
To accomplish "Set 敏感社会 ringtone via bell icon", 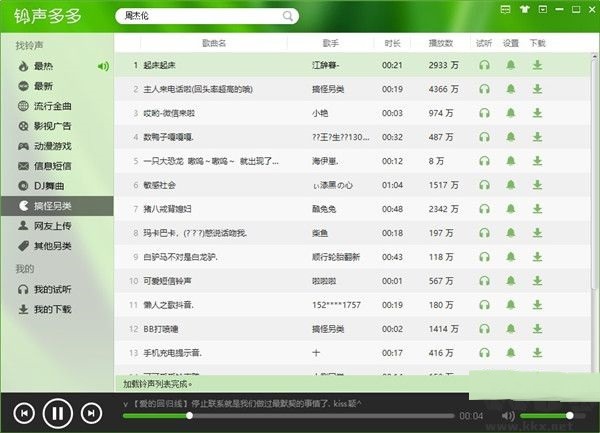I will pyautogui.click(x=510, y=185).
